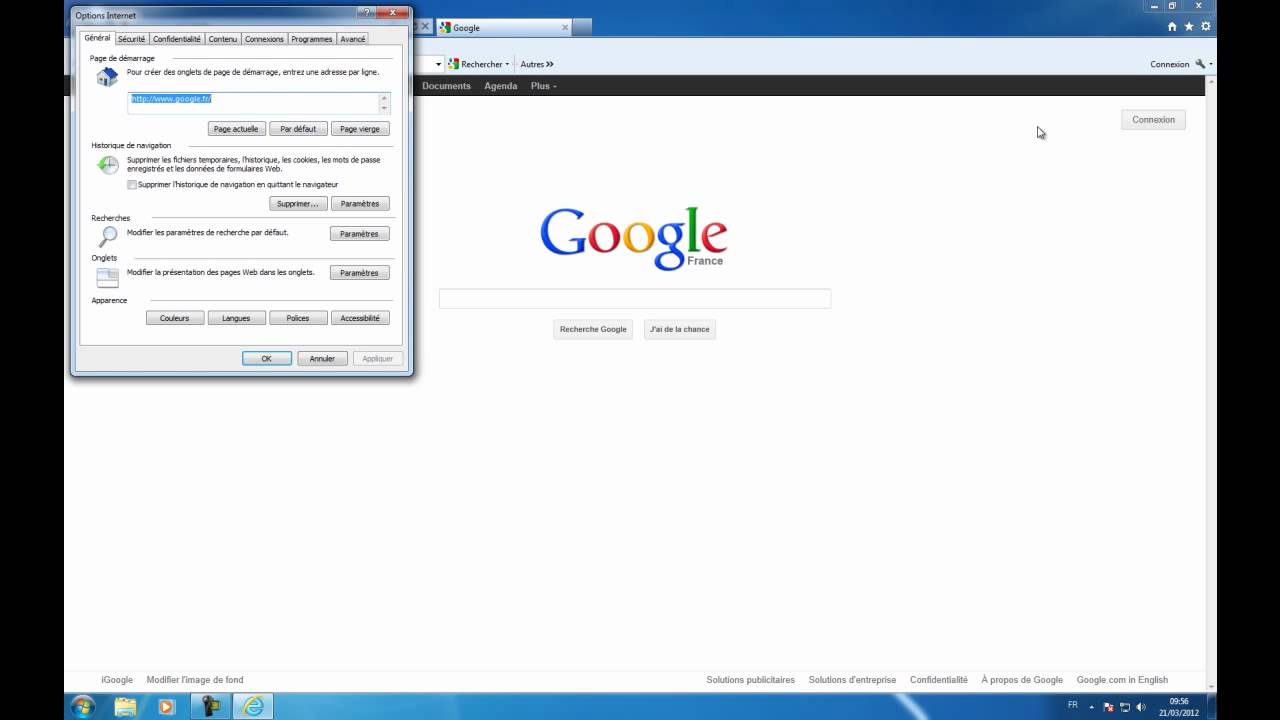Screen dimensions: 1280x720
Task: Click the camera application taskbar icon
Action: (211, 706)
